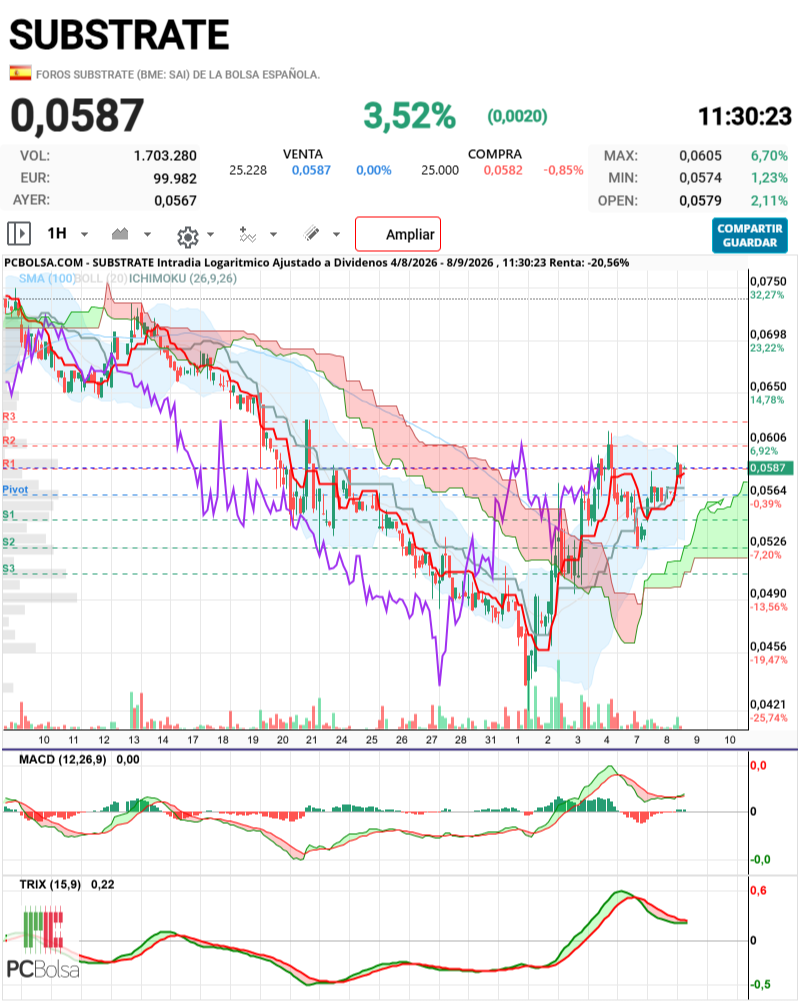Click the COMPRA price 0,0582
The height and width of the screenshot is (1001, 800).
tap(503, 170)
